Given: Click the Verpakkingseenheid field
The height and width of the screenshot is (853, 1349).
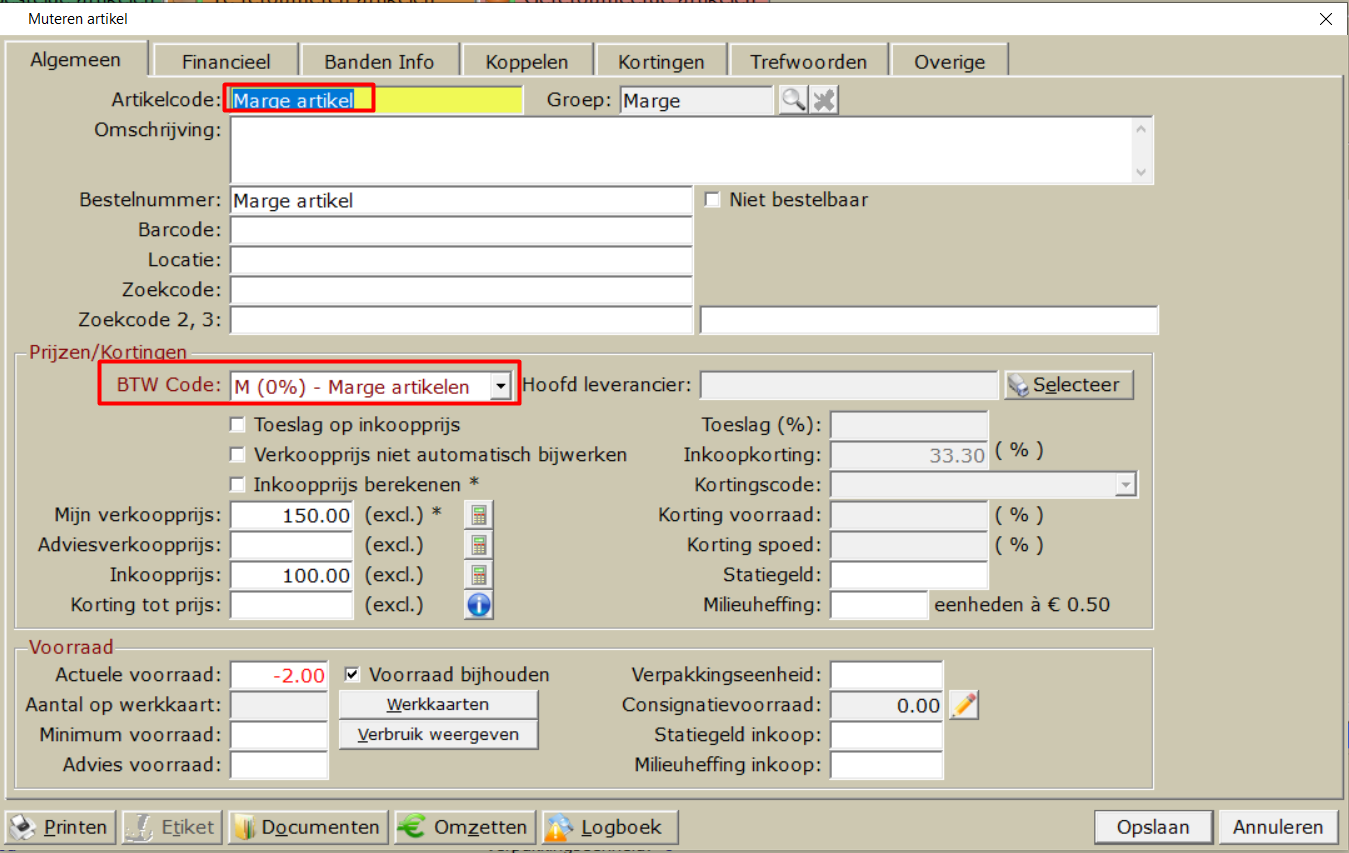Looking at the screenshot, I should tap(886, 675).
